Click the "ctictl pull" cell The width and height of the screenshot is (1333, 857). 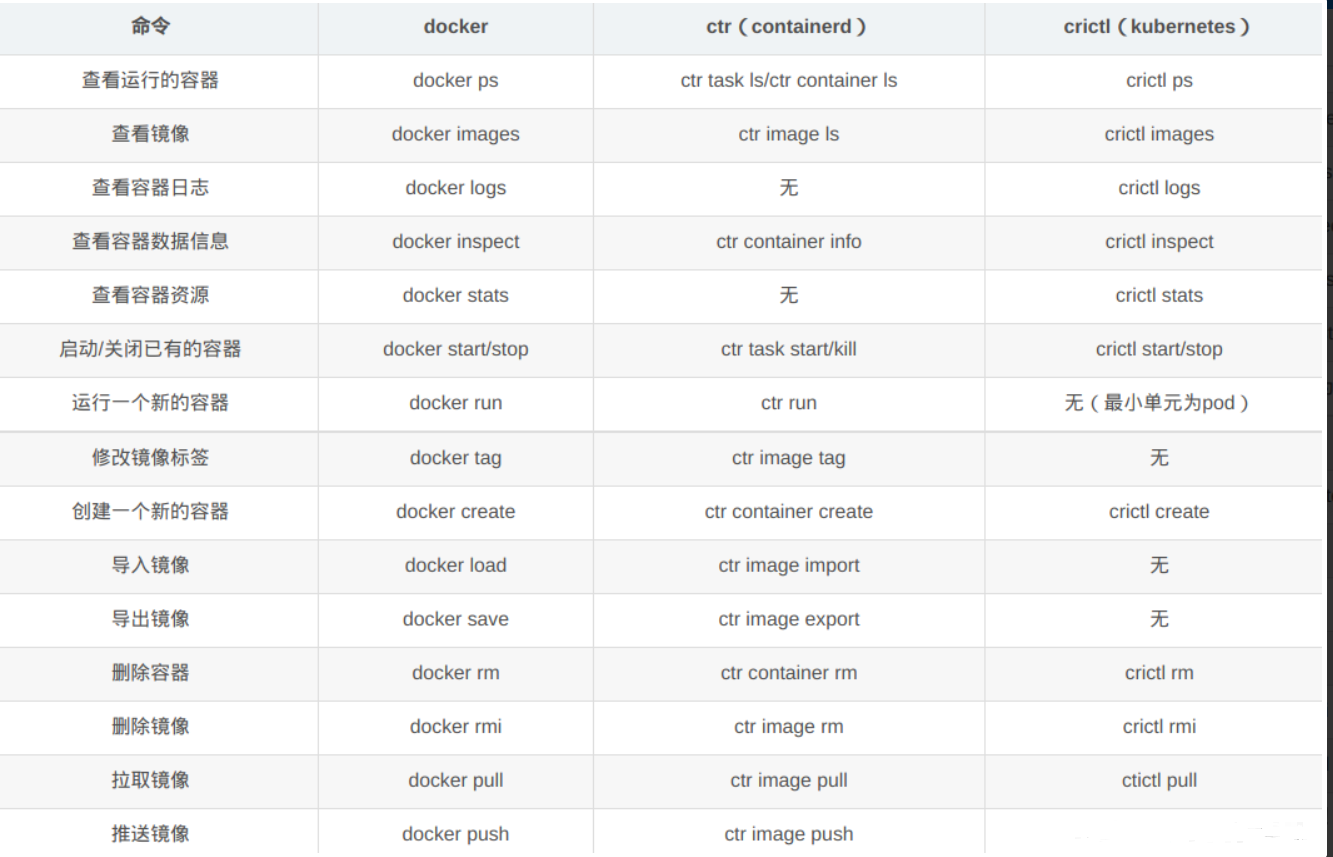1159,781
